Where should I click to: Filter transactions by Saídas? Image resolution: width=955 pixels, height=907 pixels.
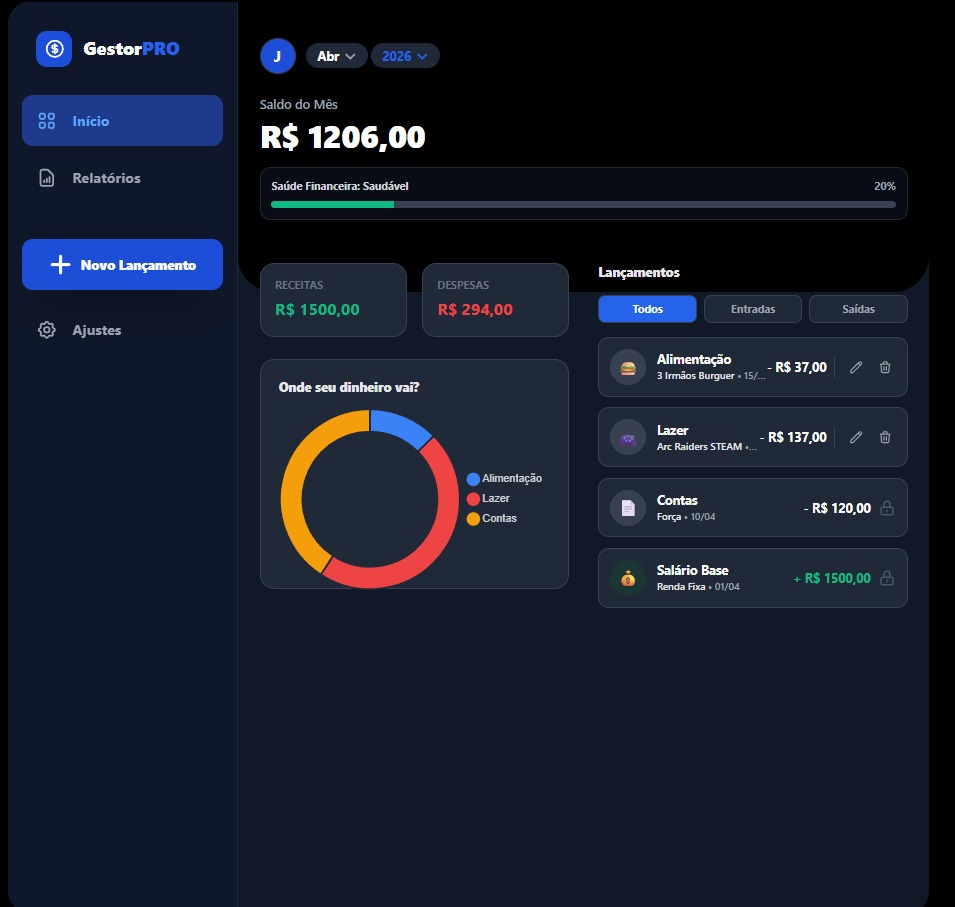[x=858, y=309]
